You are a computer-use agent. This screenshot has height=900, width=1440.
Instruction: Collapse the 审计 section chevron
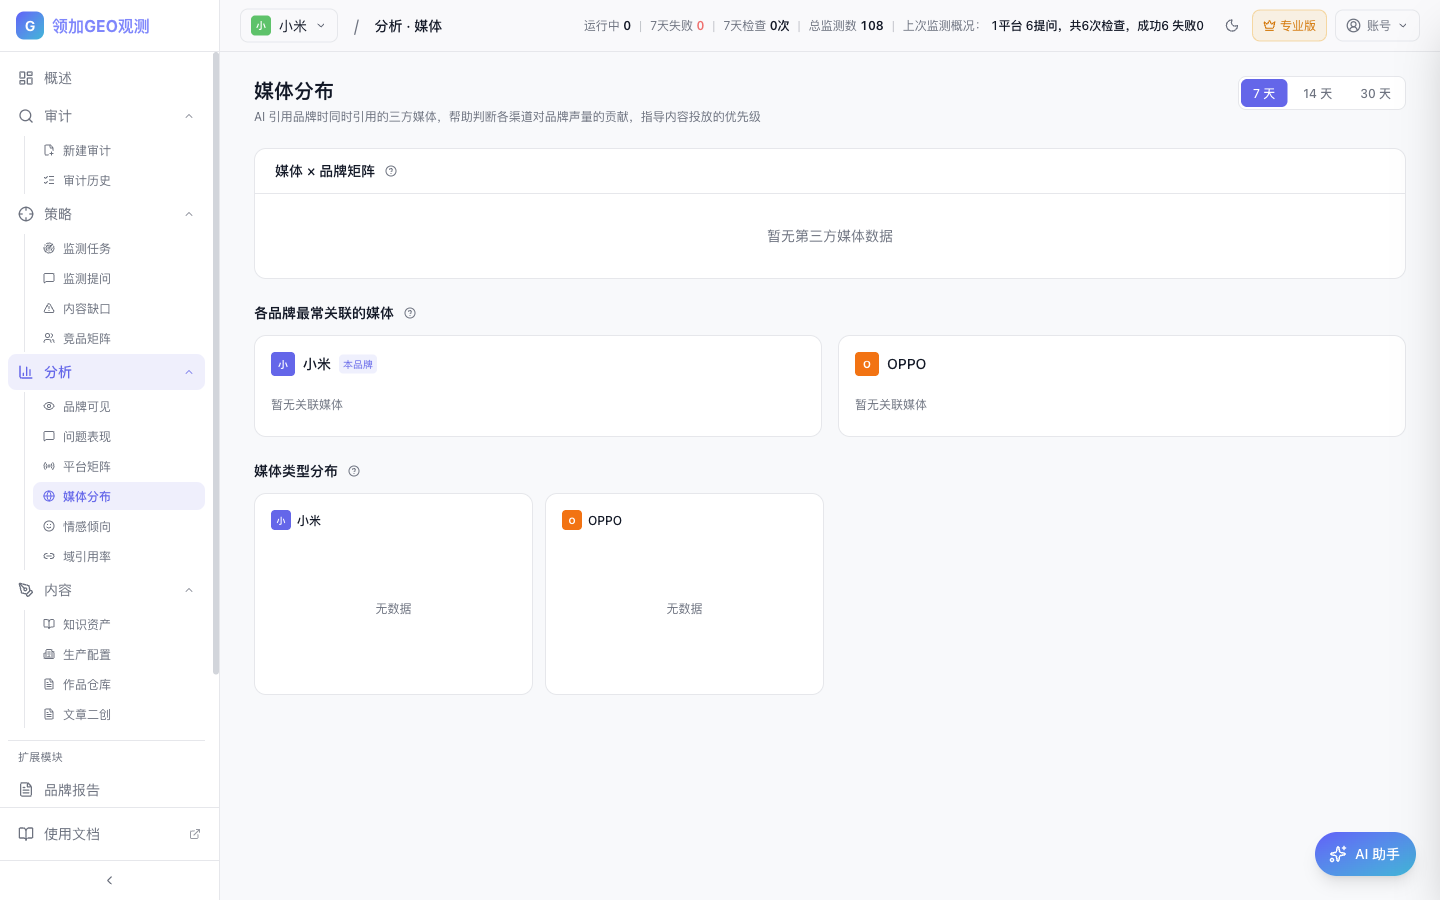(x=189, y=116)
